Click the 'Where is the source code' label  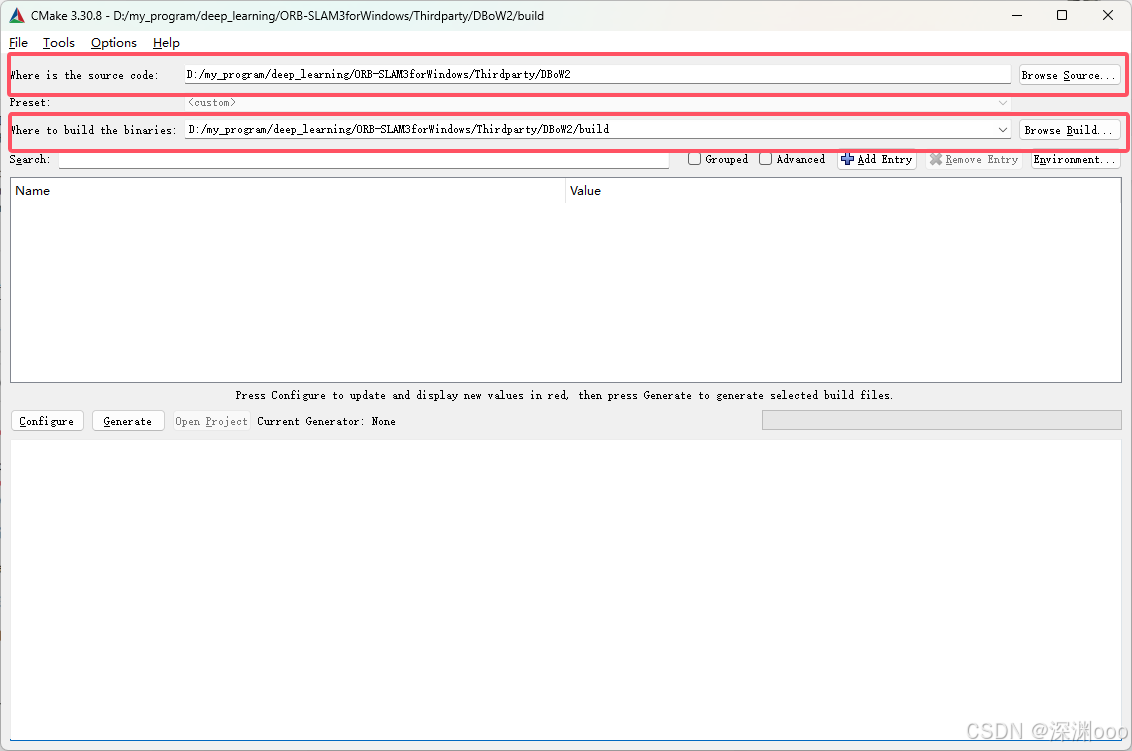click(84, 75)
